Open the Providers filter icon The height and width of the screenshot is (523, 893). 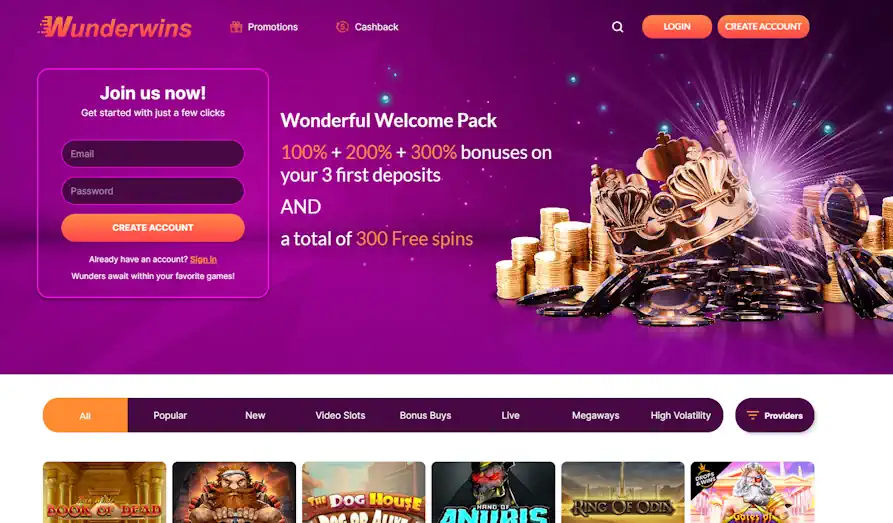(x=752, y=415)
